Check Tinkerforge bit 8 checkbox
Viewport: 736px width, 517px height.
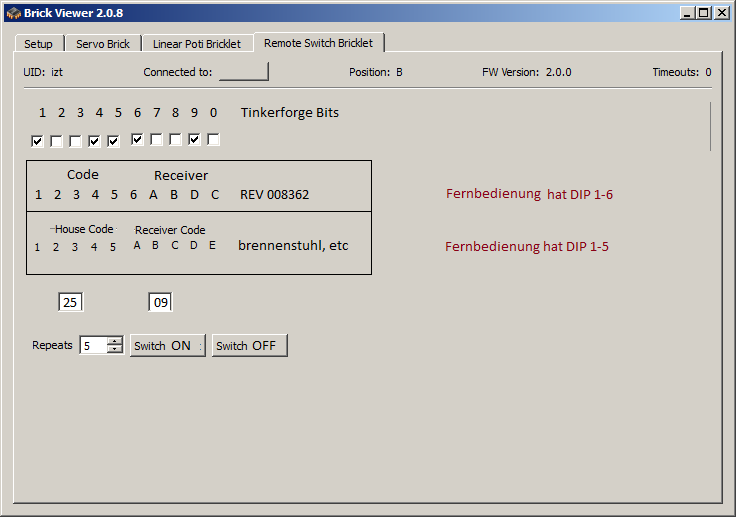pyautogui.click(x=175, y=139)
